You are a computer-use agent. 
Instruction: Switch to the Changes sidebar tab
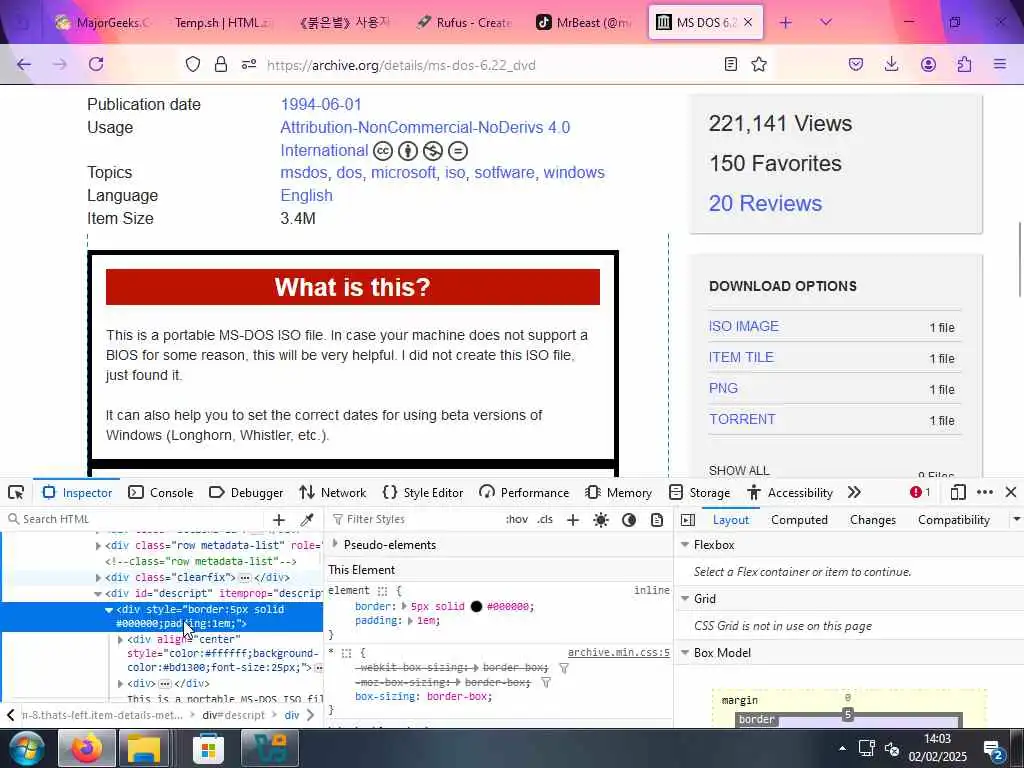pyautogui.click(x=872, y=520)
